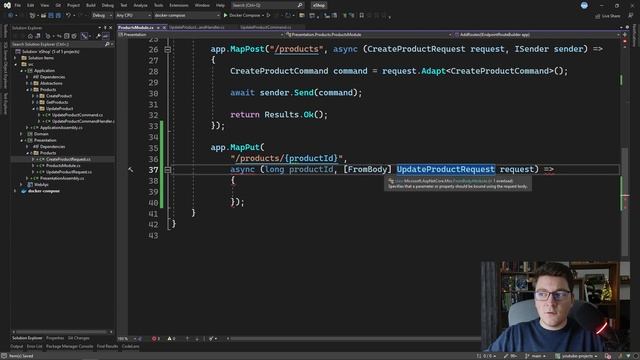This screenshot has height=360, width=640.
Task: Select UpdateProductCommandHandler.cs in Solution Explorer
Action: click(x=83, y=121)
